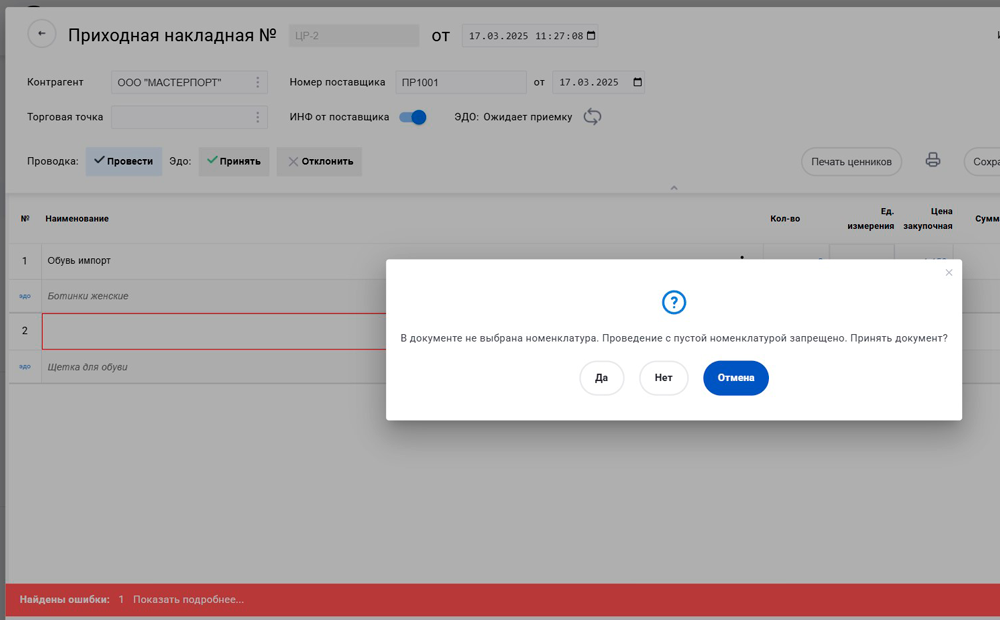
Task: Open Показать подробнее error details
Action: point(188,599)
